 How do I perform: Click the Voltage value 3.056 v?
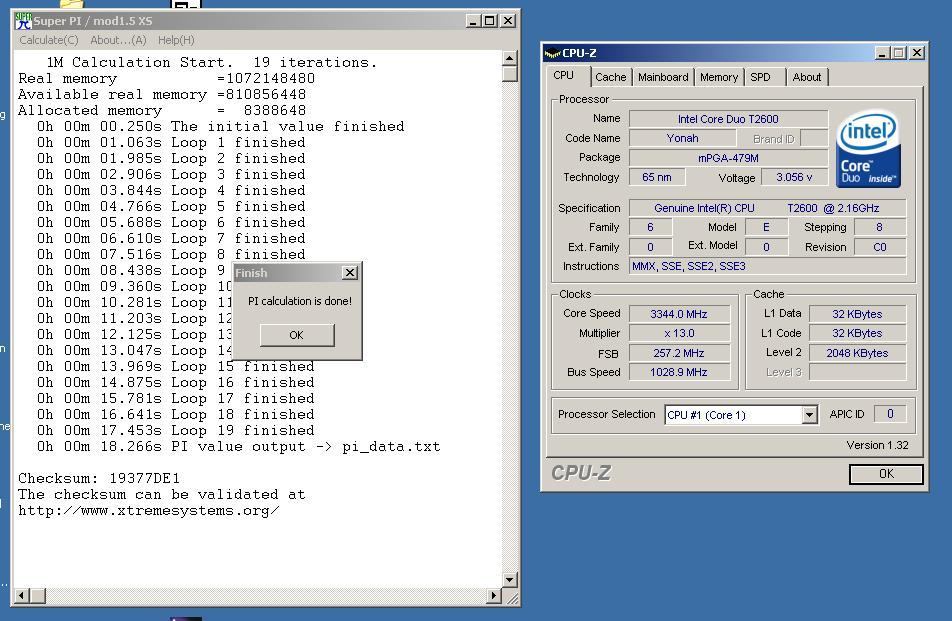click(794, 177)
